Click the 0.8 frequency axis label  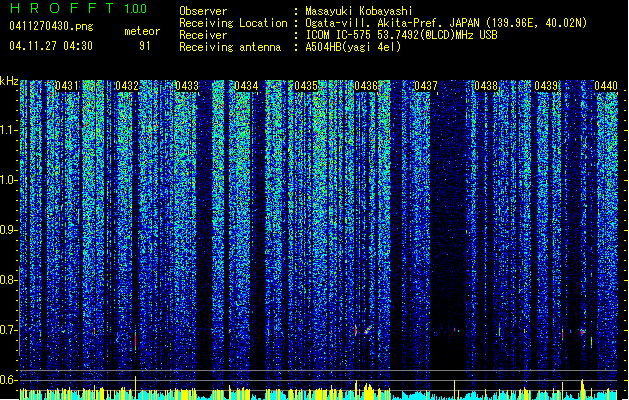click(8, 280)
